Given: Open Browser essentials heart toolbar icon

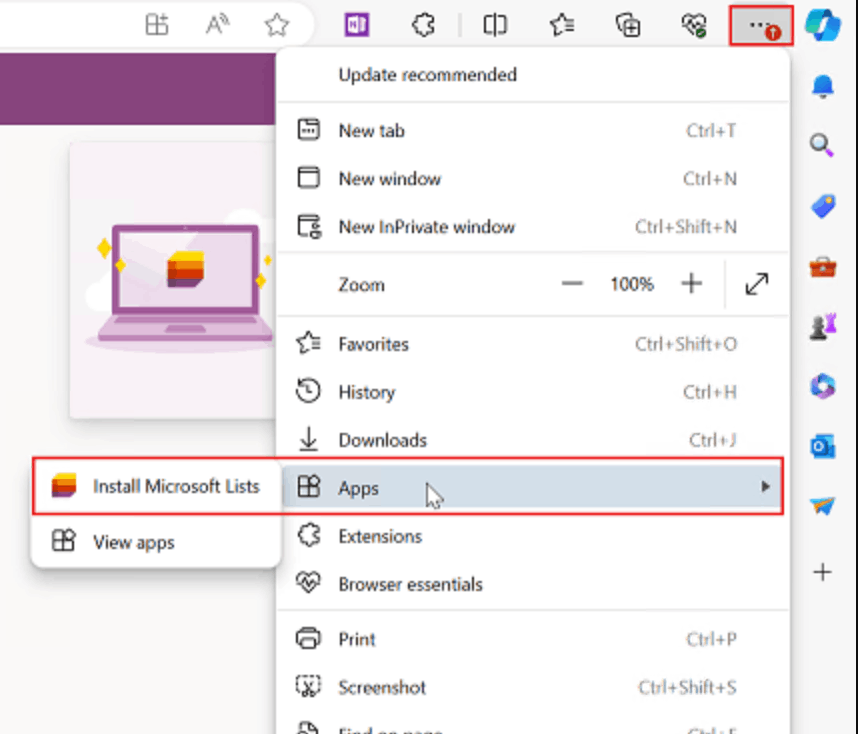Looking at the screenshot, I should click(694, 25).
